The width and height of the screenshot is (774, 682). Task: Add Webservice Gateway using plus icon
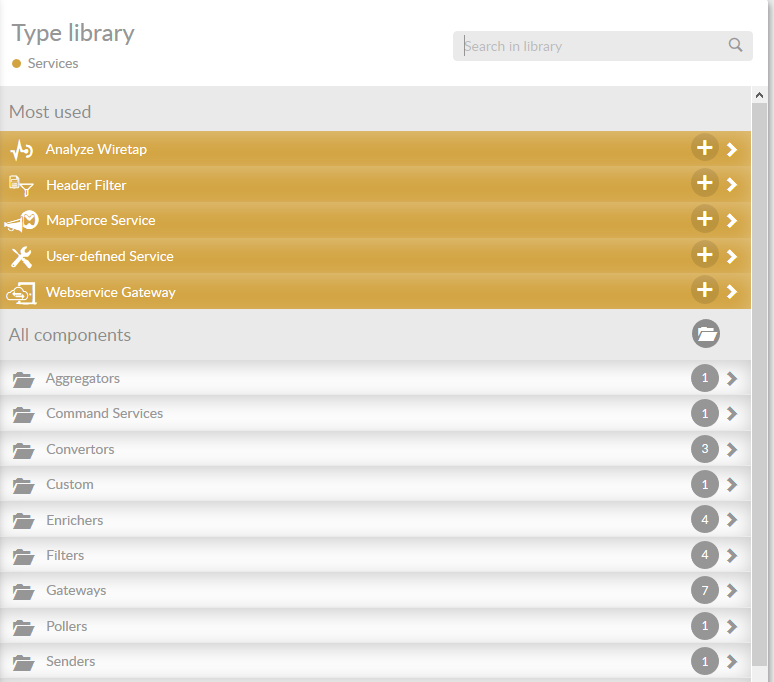coord(705,290)
